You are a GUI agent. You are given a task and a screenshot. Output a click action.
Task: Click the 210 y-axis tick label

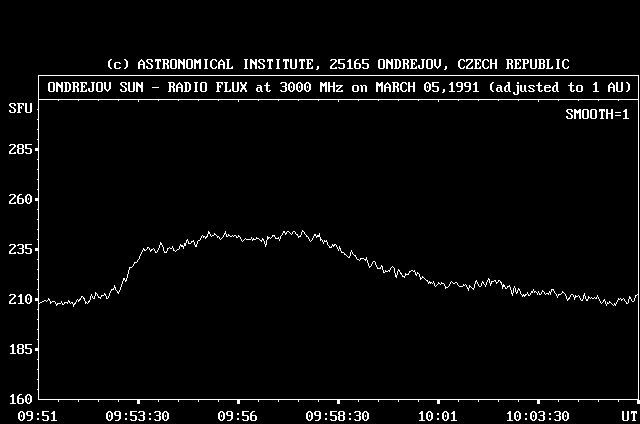(x=21, y=299)
